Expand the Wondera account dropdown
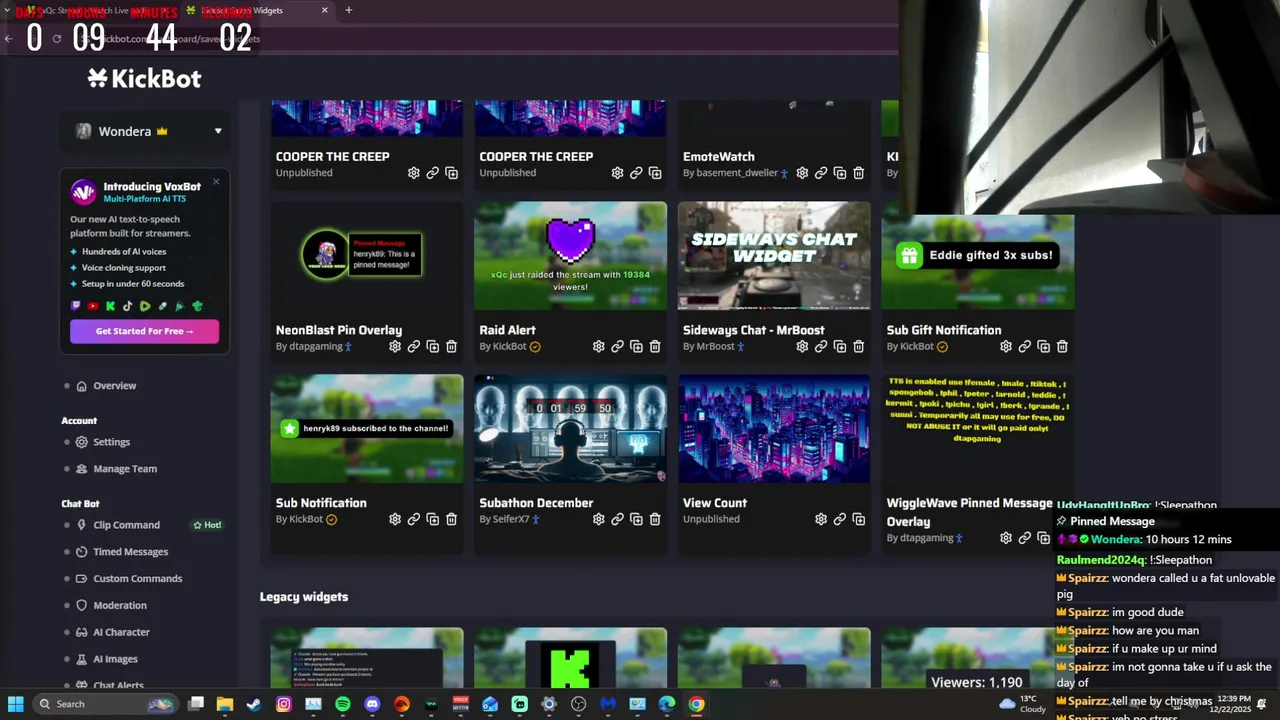This screenshot has width=1280, height=720. (x=218, y=131)
